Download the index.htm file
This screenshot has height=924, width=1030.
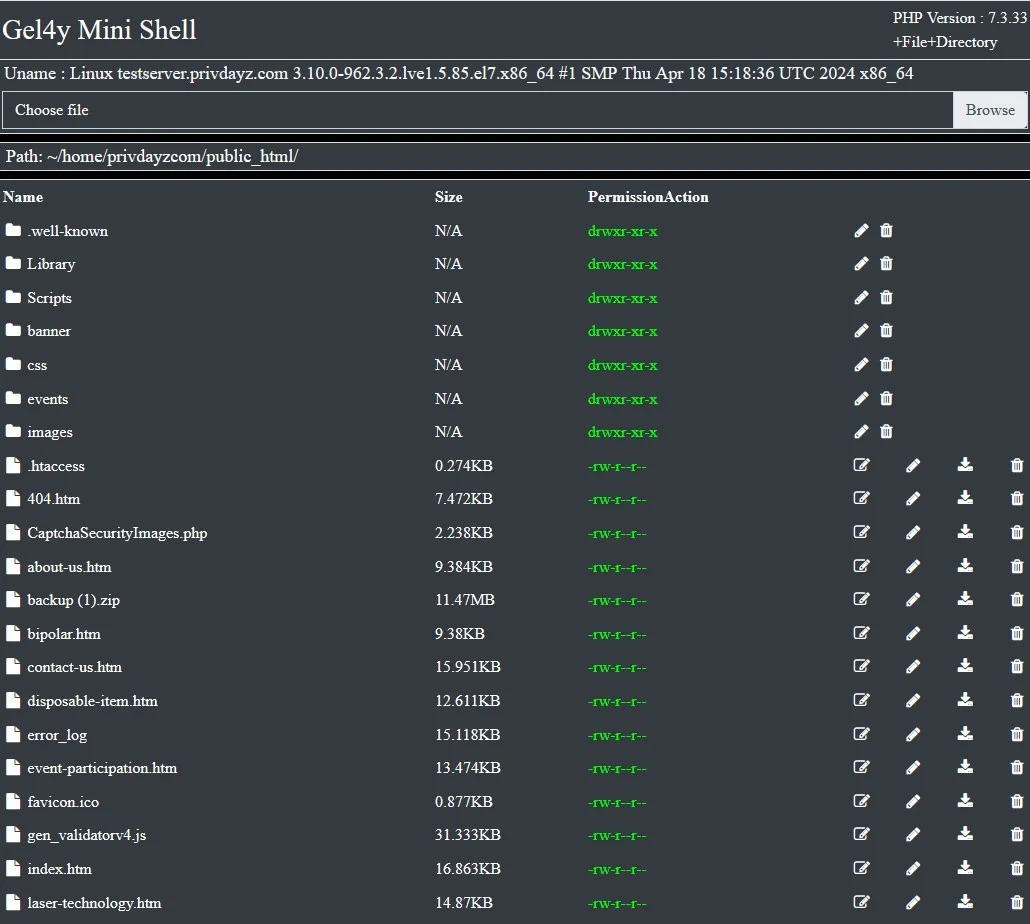(965, 868)
